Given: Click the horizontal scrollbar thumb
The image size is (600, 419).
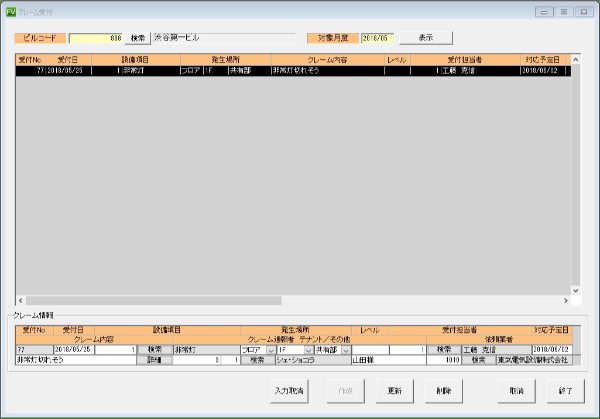Looking at the screenshot, I should (154, 300).
